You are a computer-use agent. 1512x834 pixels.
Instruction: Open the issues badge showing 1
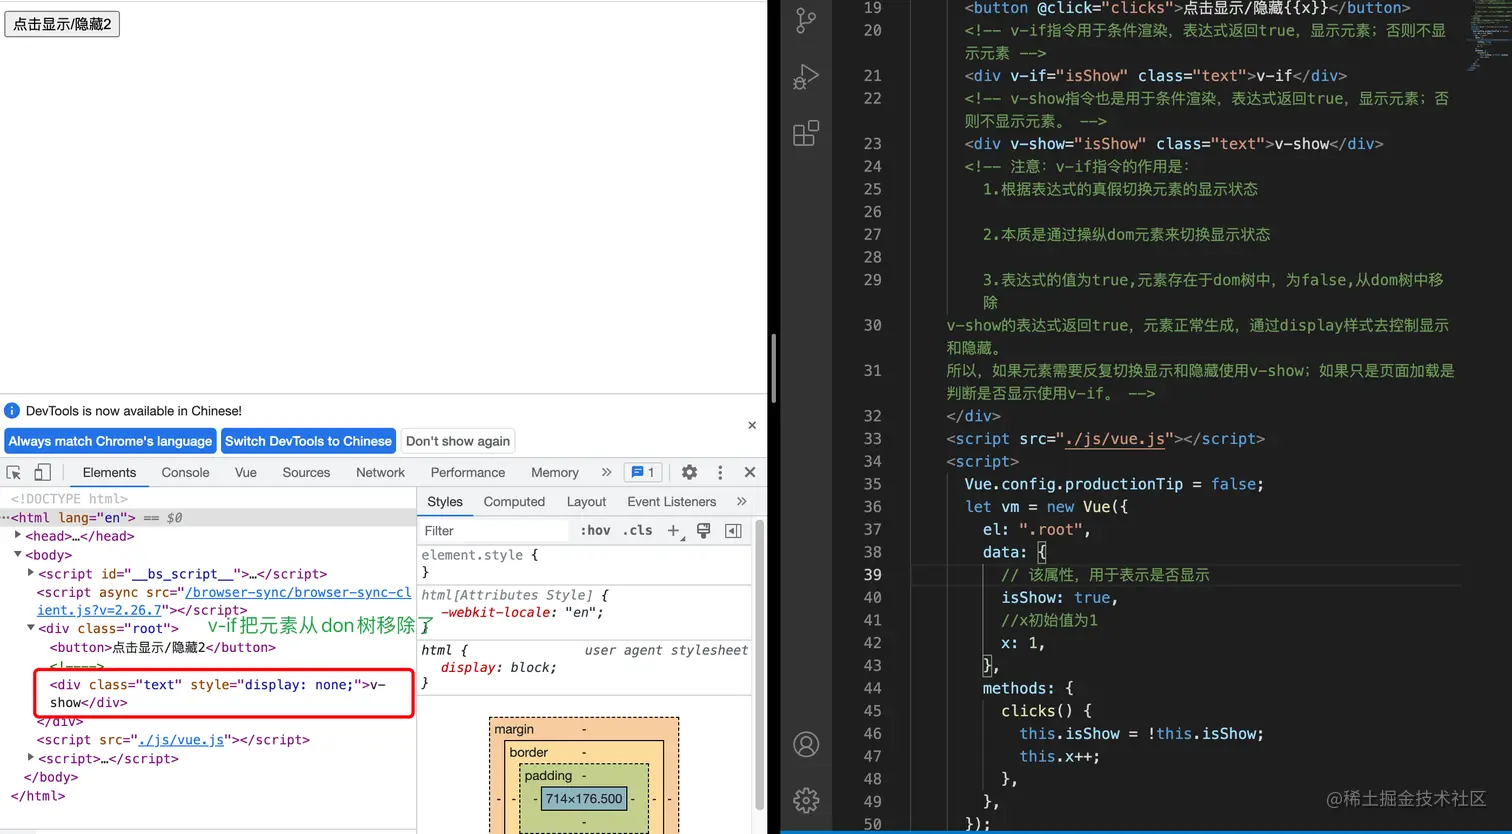[x=643, y=473]
